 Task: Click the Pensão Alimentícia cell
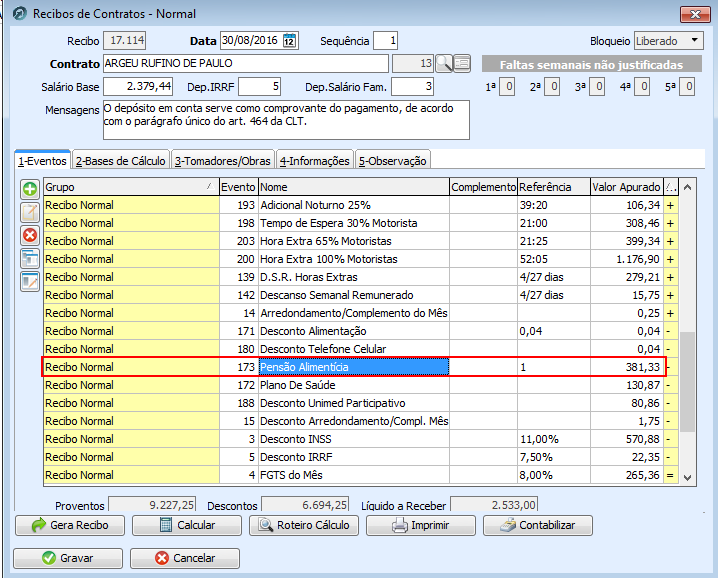click(354, 367)
